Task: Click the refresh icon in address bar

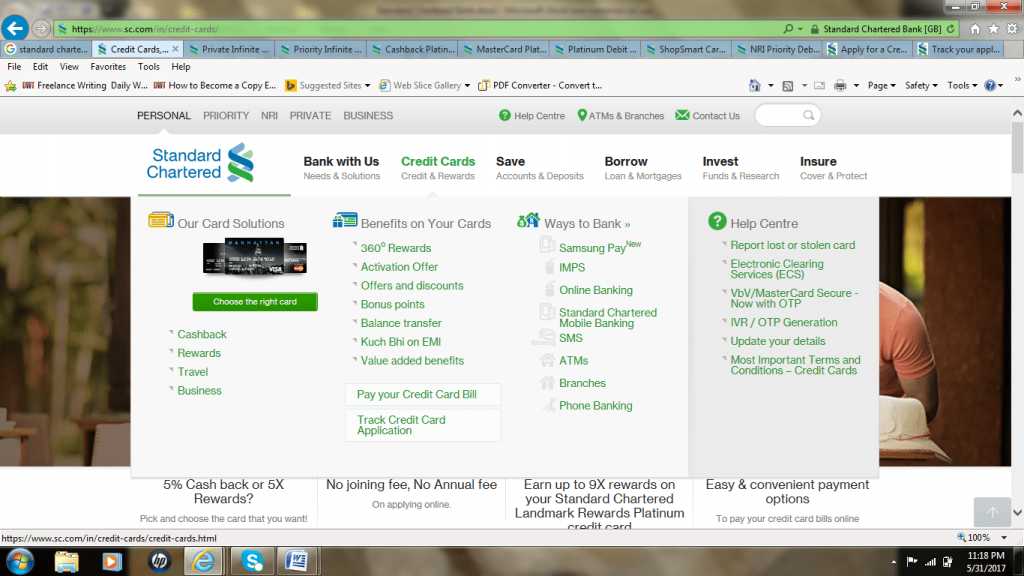Action: tap(950, 29)
